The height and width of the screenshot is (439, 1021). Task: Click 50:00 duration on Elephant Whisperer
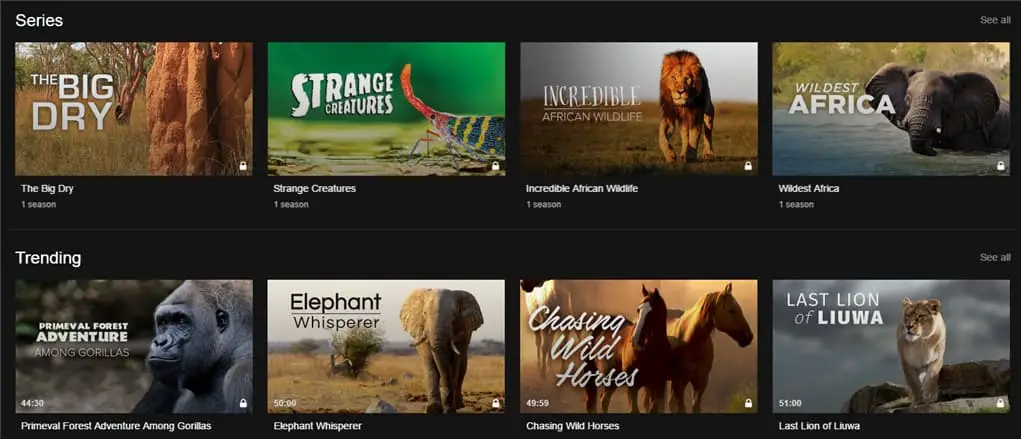285,403
